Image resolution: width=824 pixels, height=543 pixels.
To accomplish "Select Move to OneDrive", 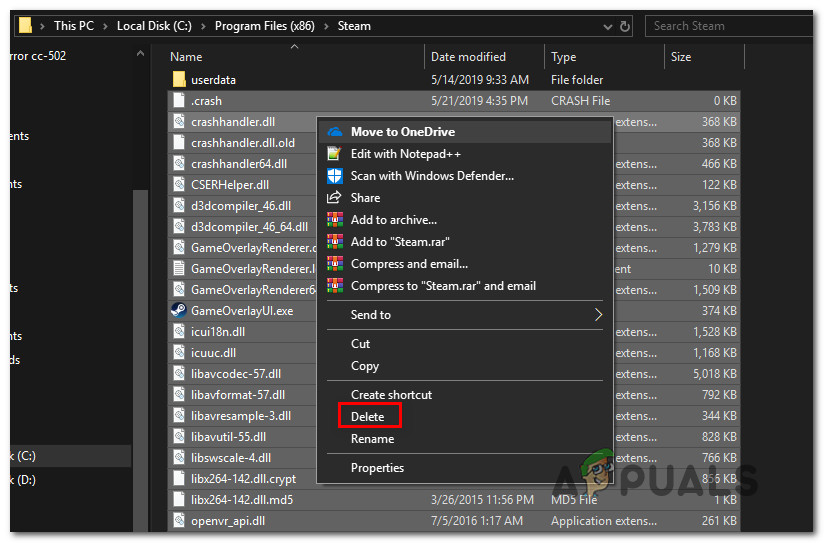I will click(x=465, y=132).
